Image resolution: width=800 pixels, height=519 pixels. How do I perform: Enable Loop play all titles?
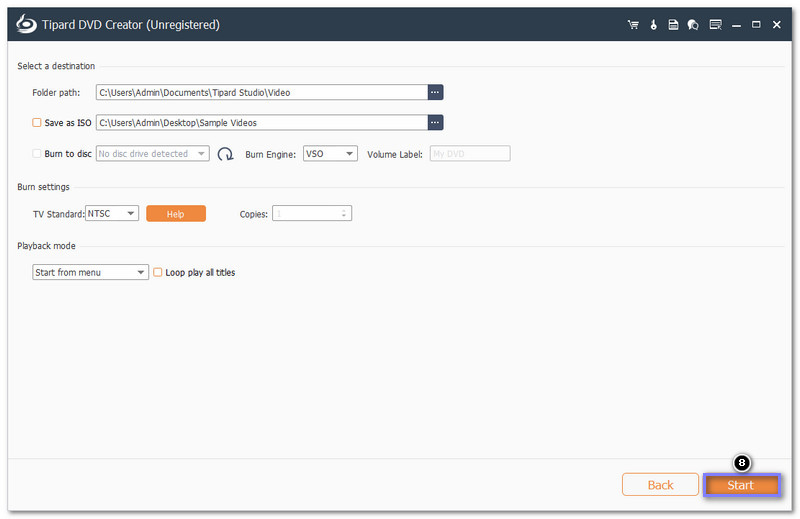click(x=158, y=273)
